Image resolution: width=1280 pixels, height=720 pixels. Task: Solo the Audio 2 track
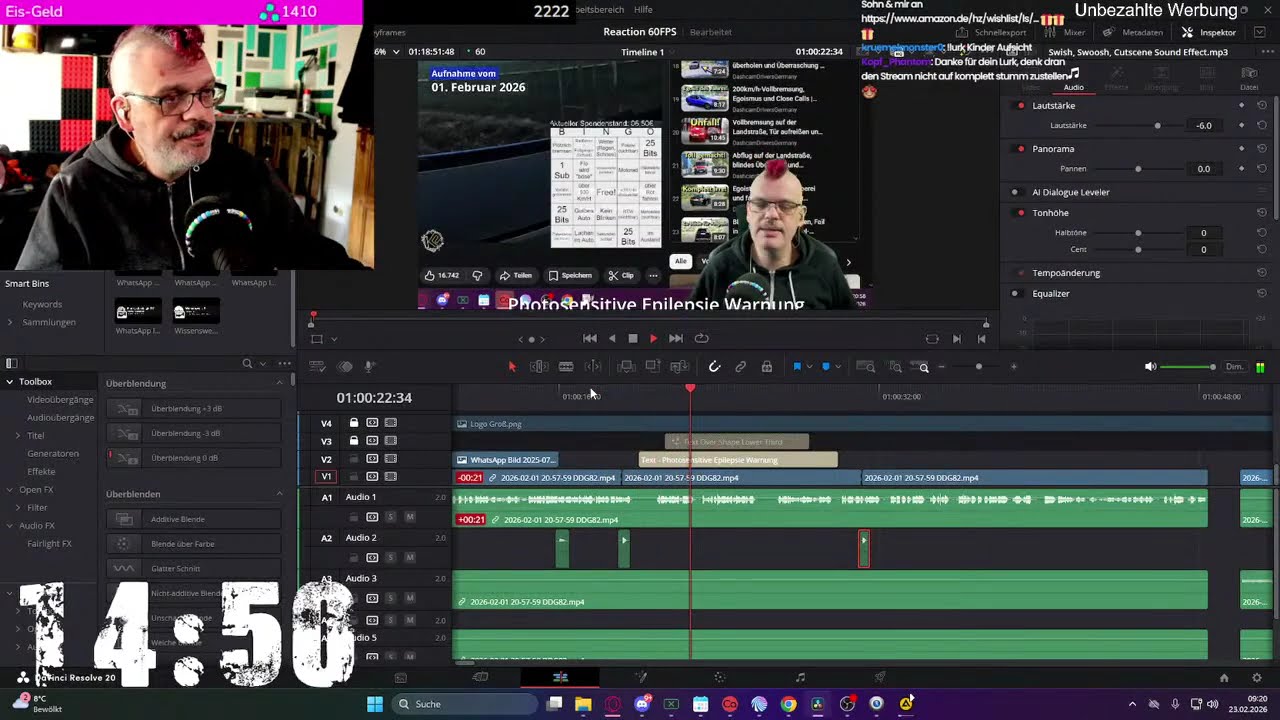coord(390,557)
